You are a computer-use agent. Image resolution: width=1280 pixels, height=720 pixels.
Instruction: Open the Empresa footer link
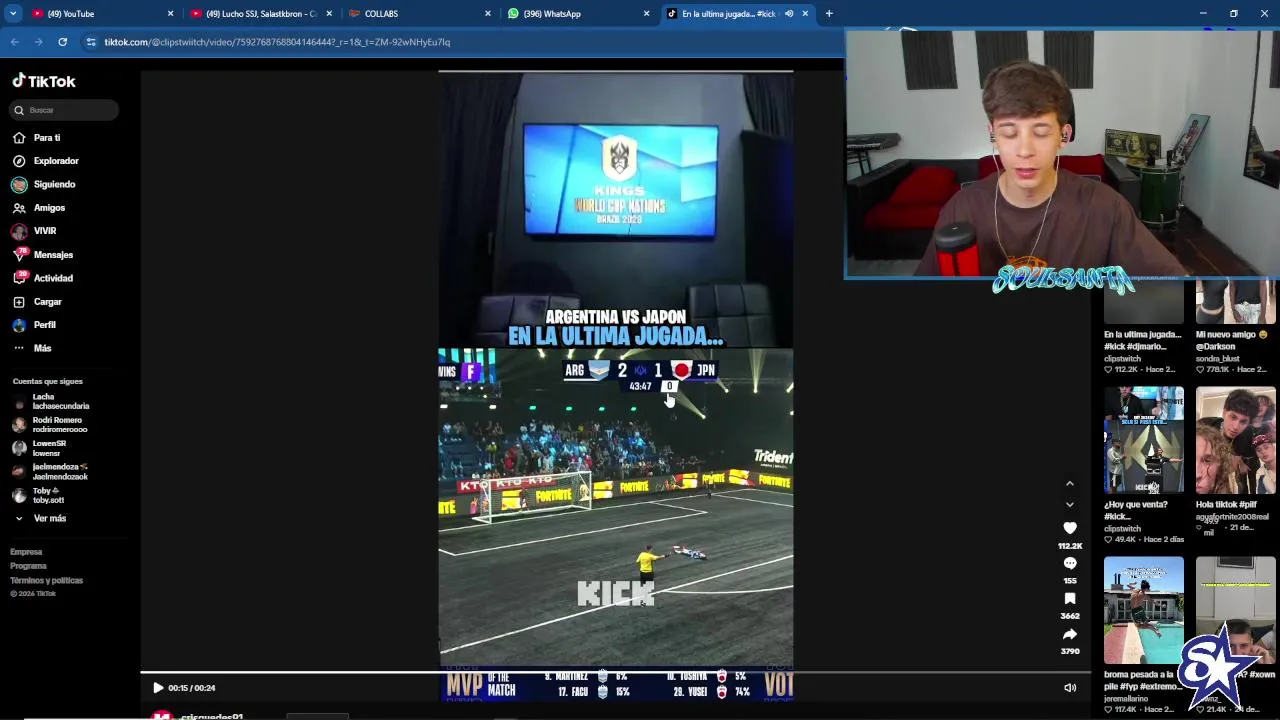[x=26, y=552]
